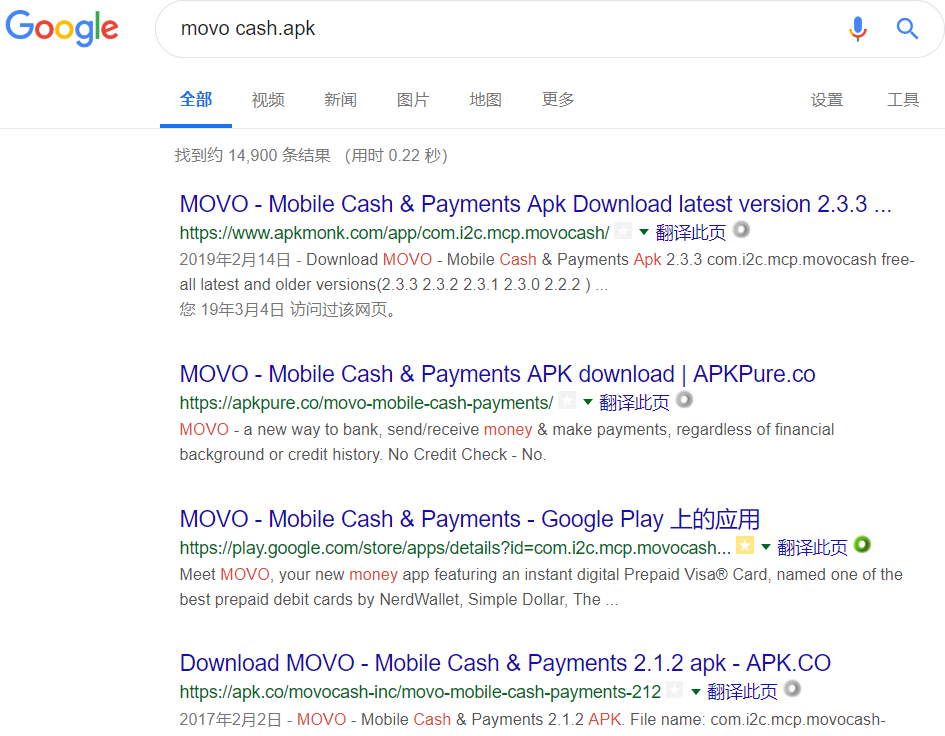Toggle the star icon beside apkpure.co URL
This screenshot has height=736, width=945.
point(567,400)
